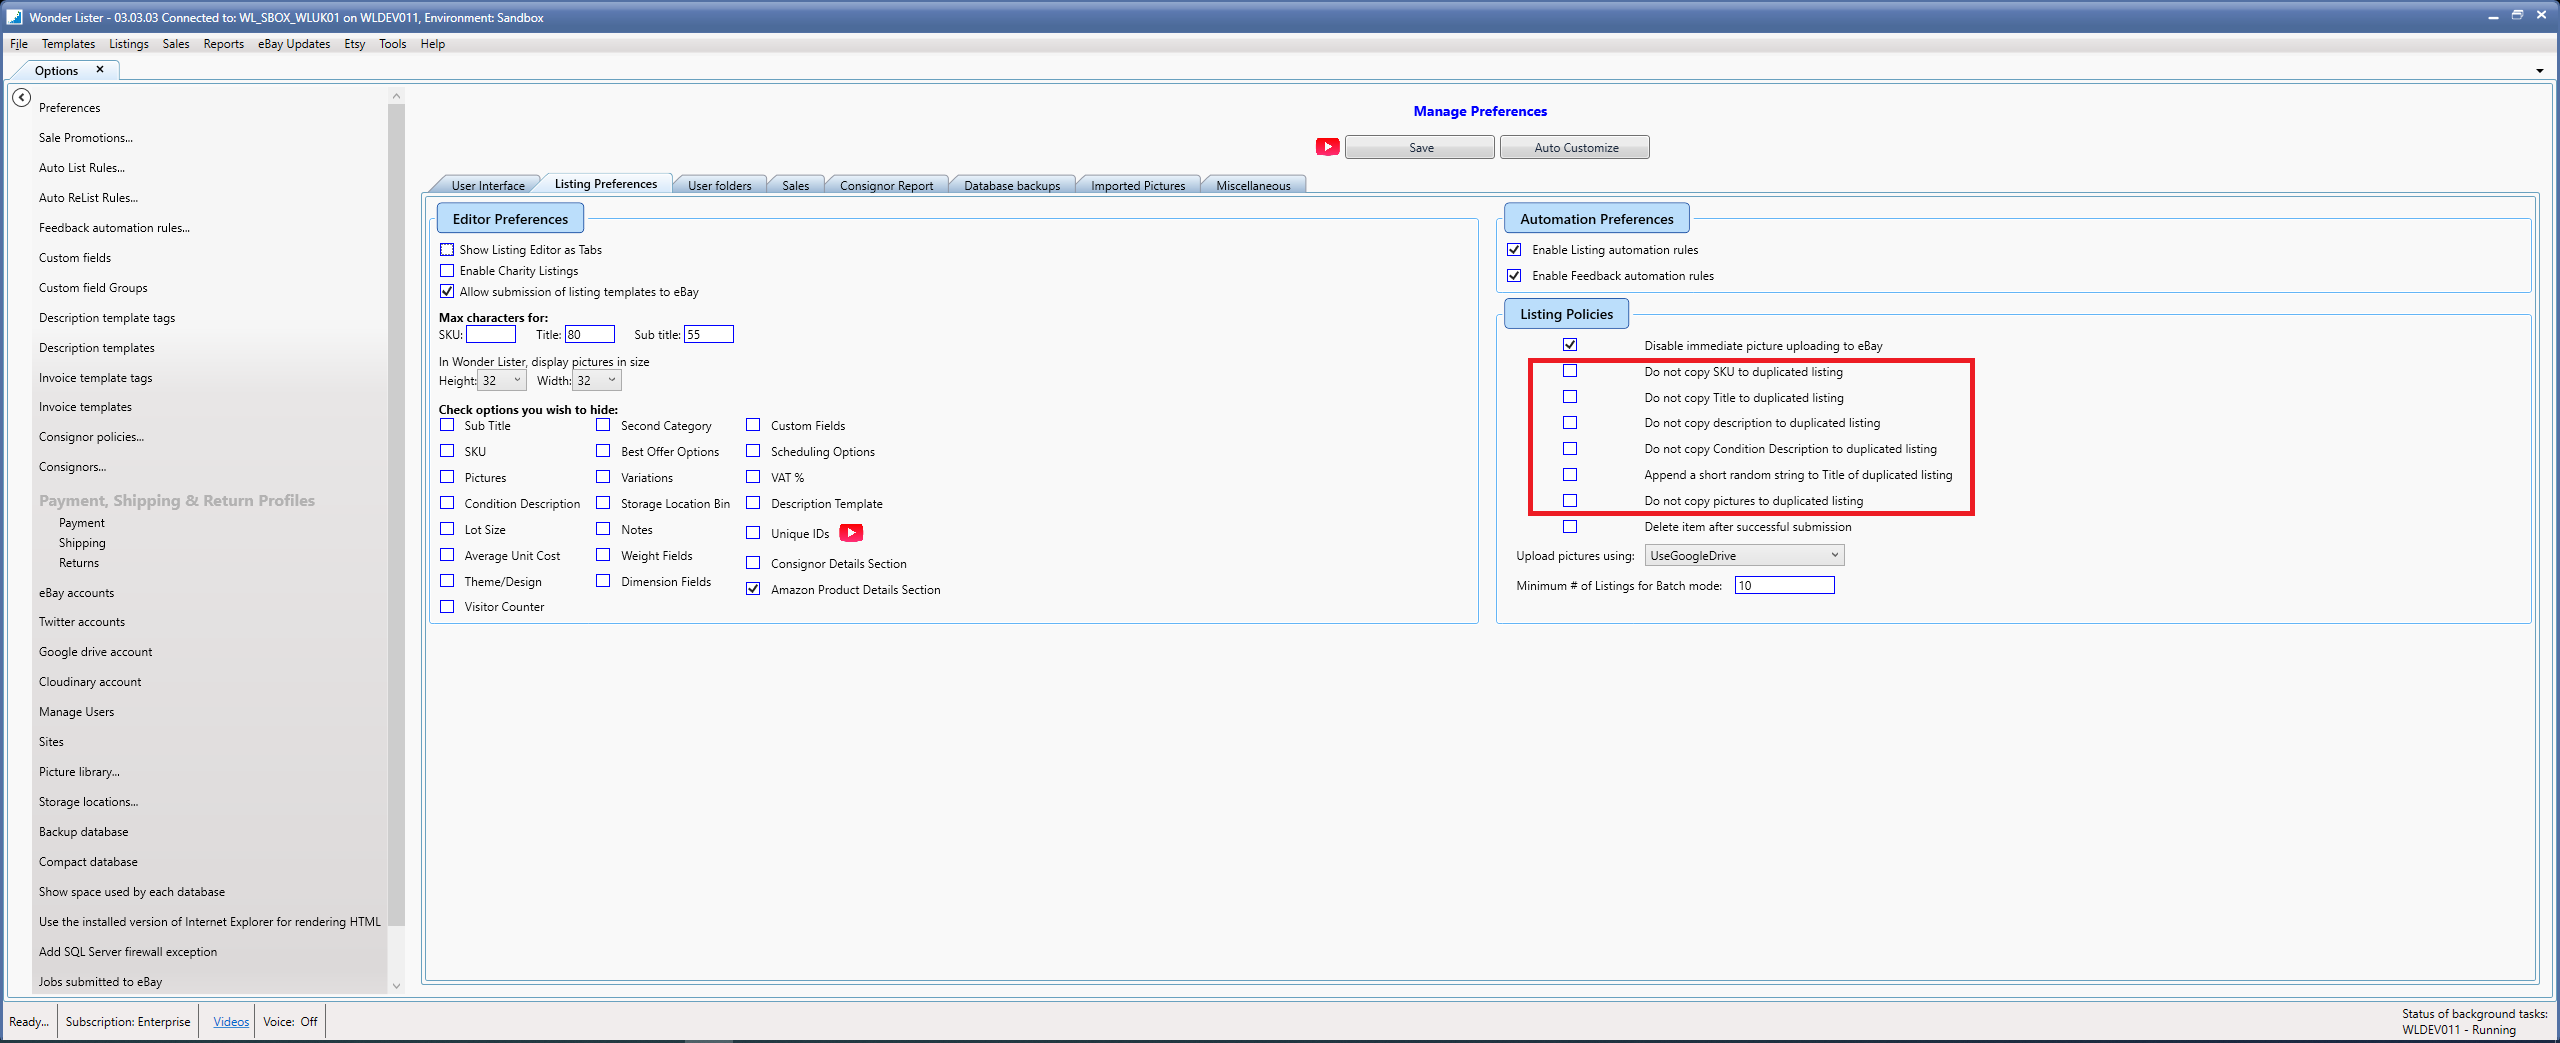Viewport: 2560px width, 1043px height.
Task: Click the Voice: Off status indicator
Action: (x=290, y=1021)
